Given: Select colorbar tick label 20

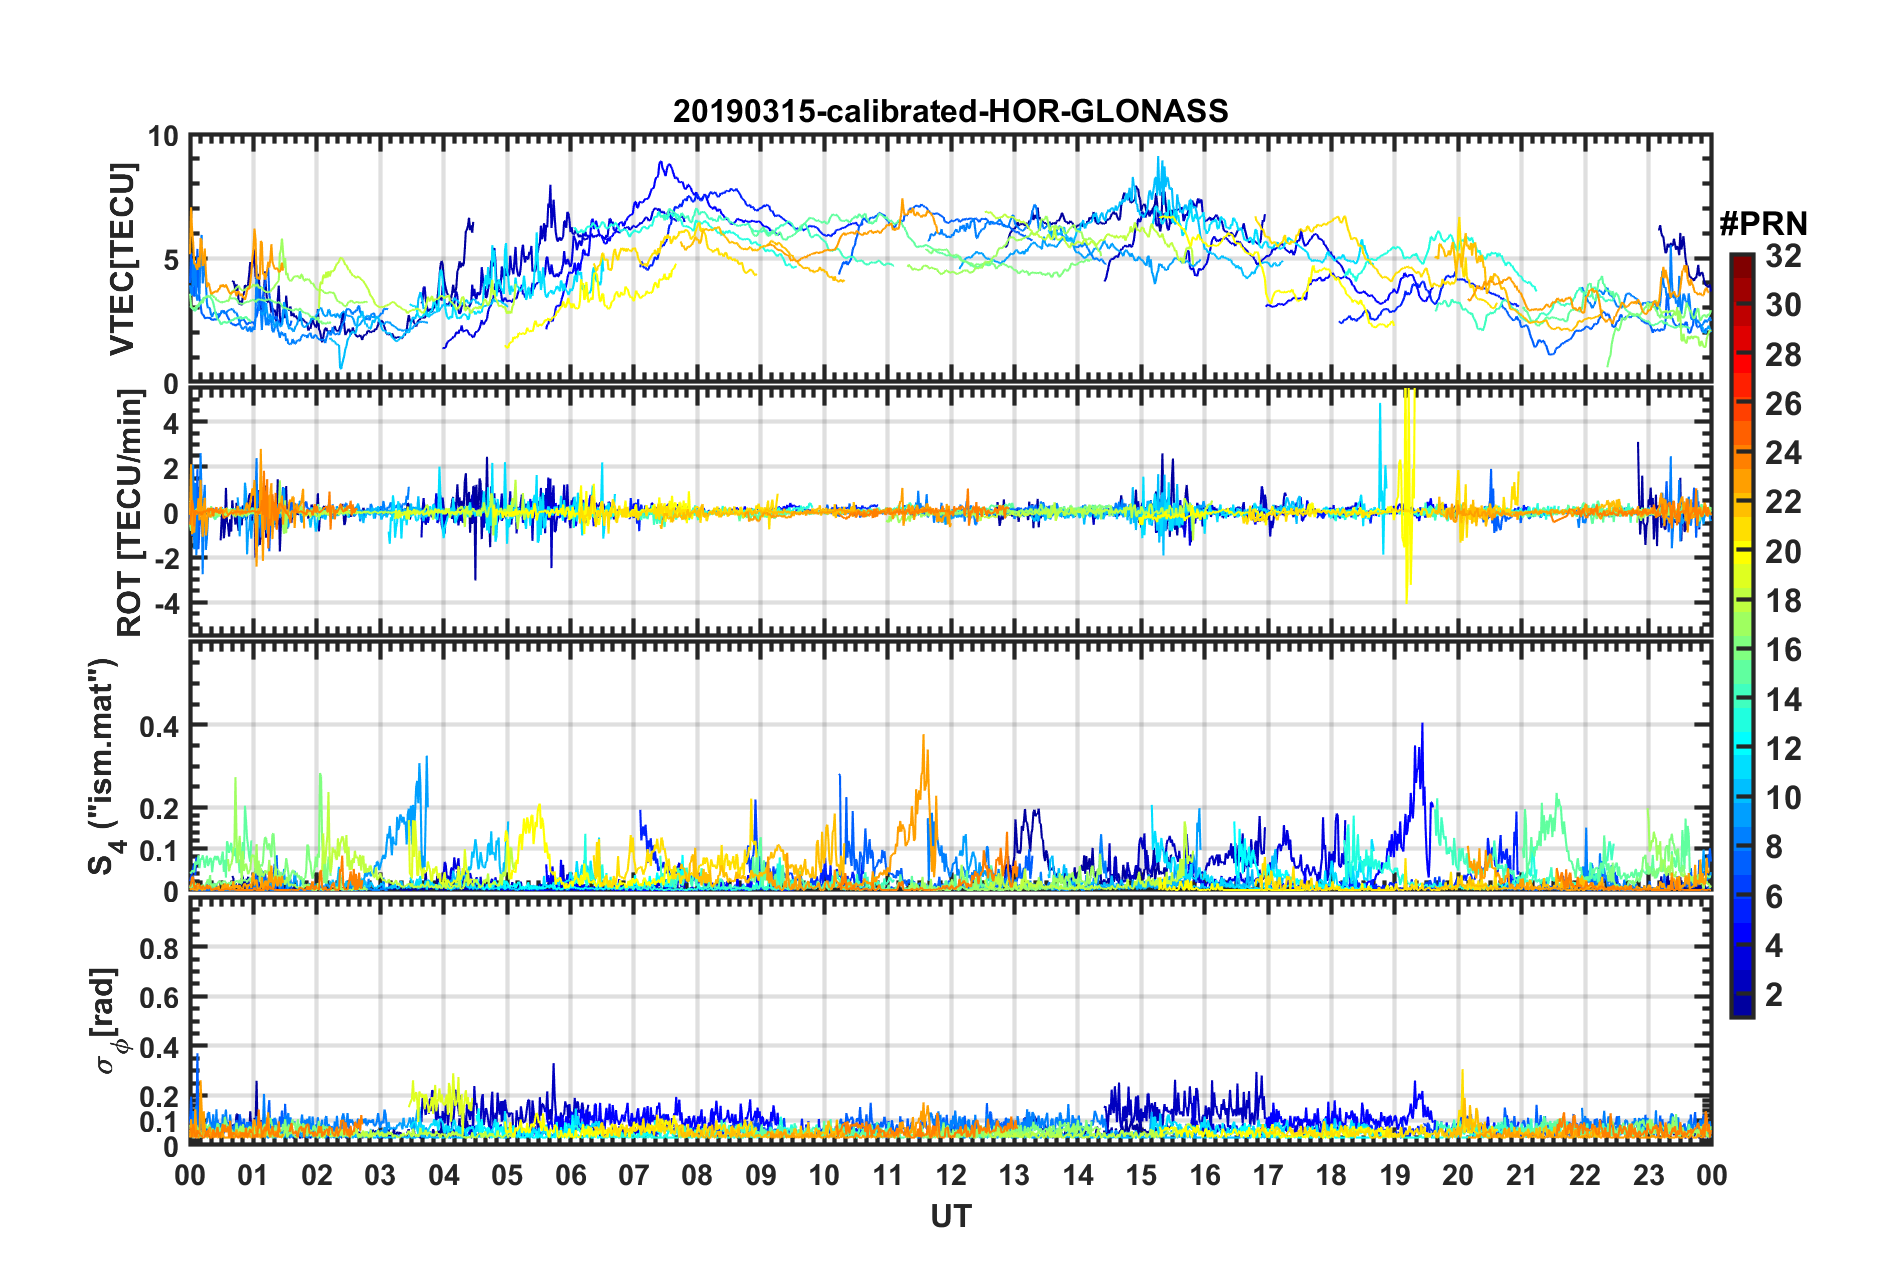Looking at the screenshot, I should coord(1783,552).
